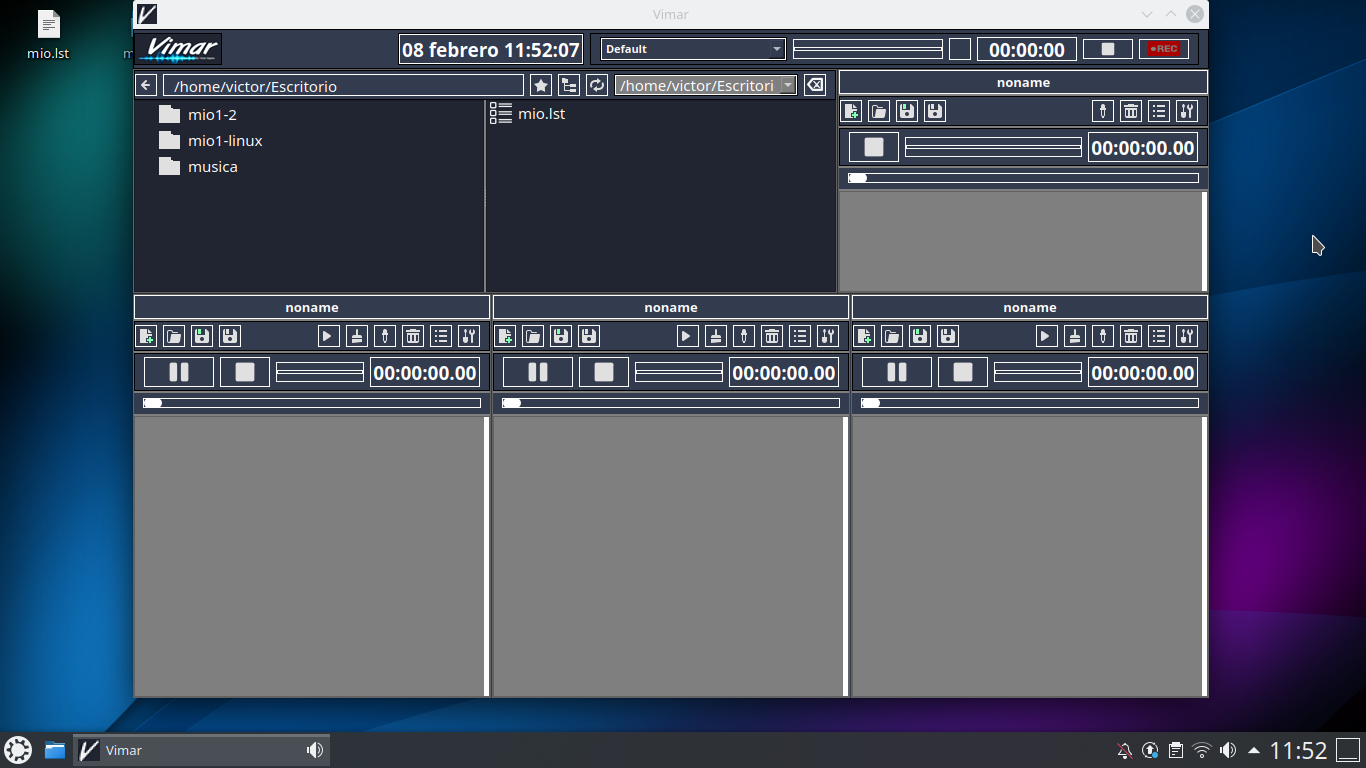Save playlist green-disk icon in middle player
The height and width of the screenshot is (768, 1366).
coord(561,336)
